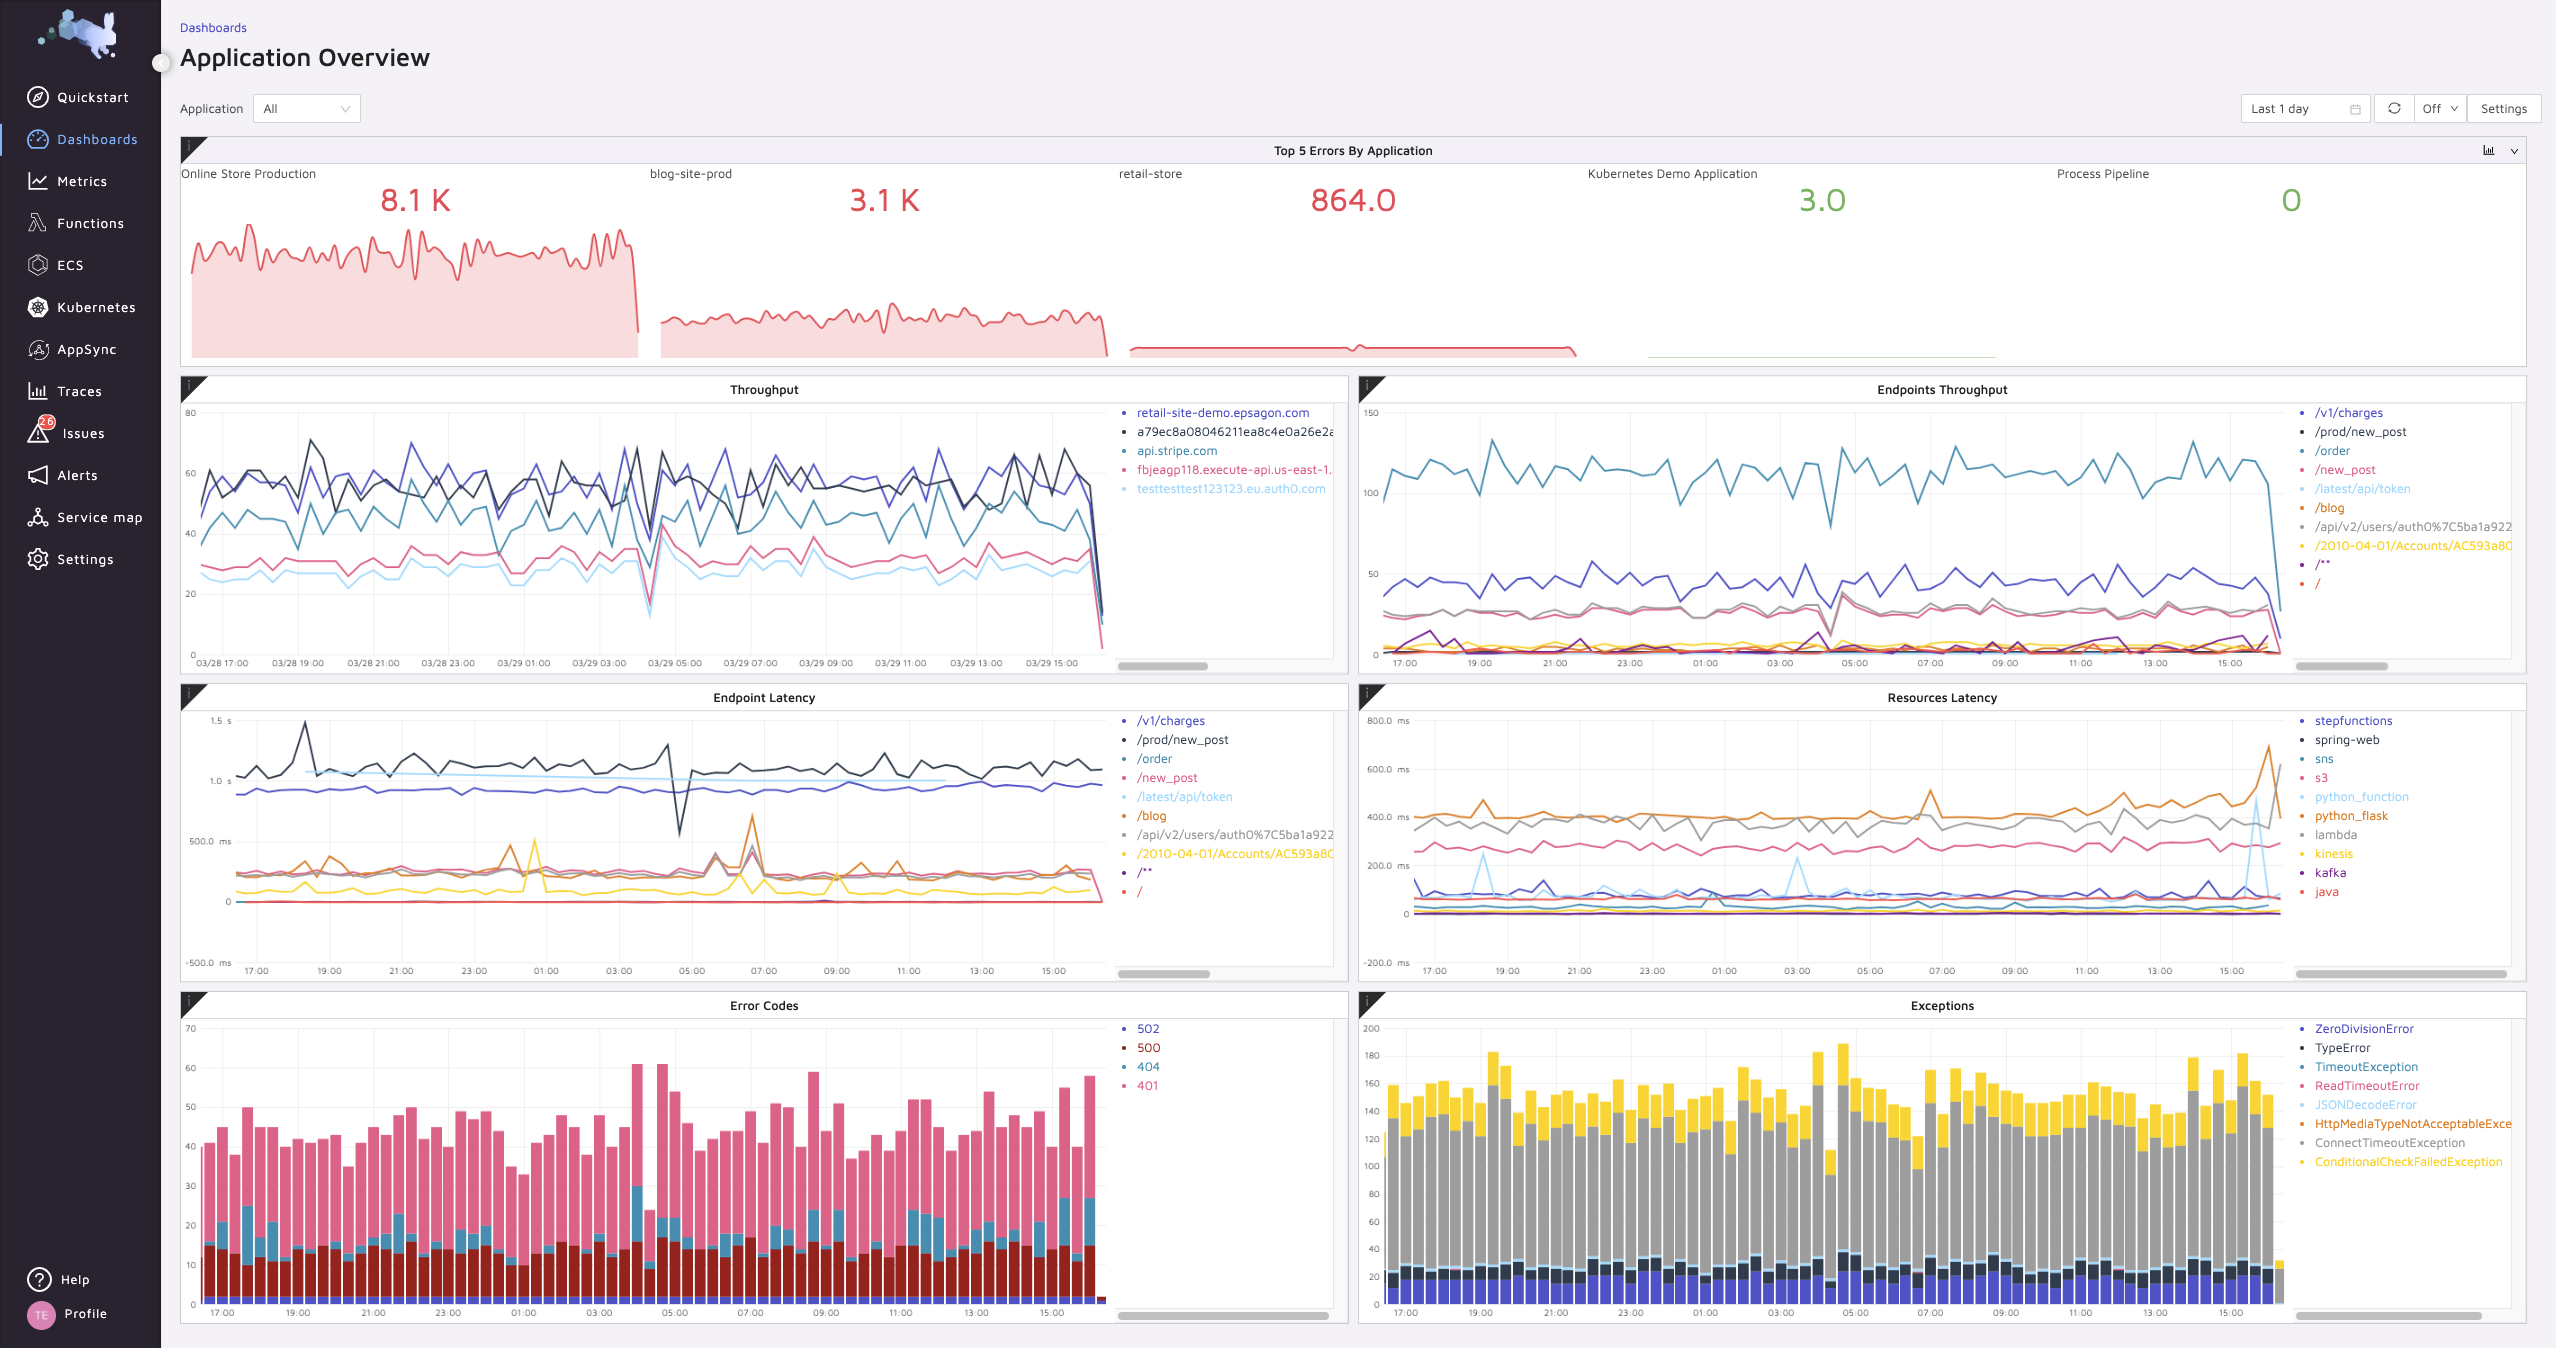Click the Throughput legend horizontal scrollbar
Viewport: 2556px width, 1348px height.
(x=1162, y=666)
